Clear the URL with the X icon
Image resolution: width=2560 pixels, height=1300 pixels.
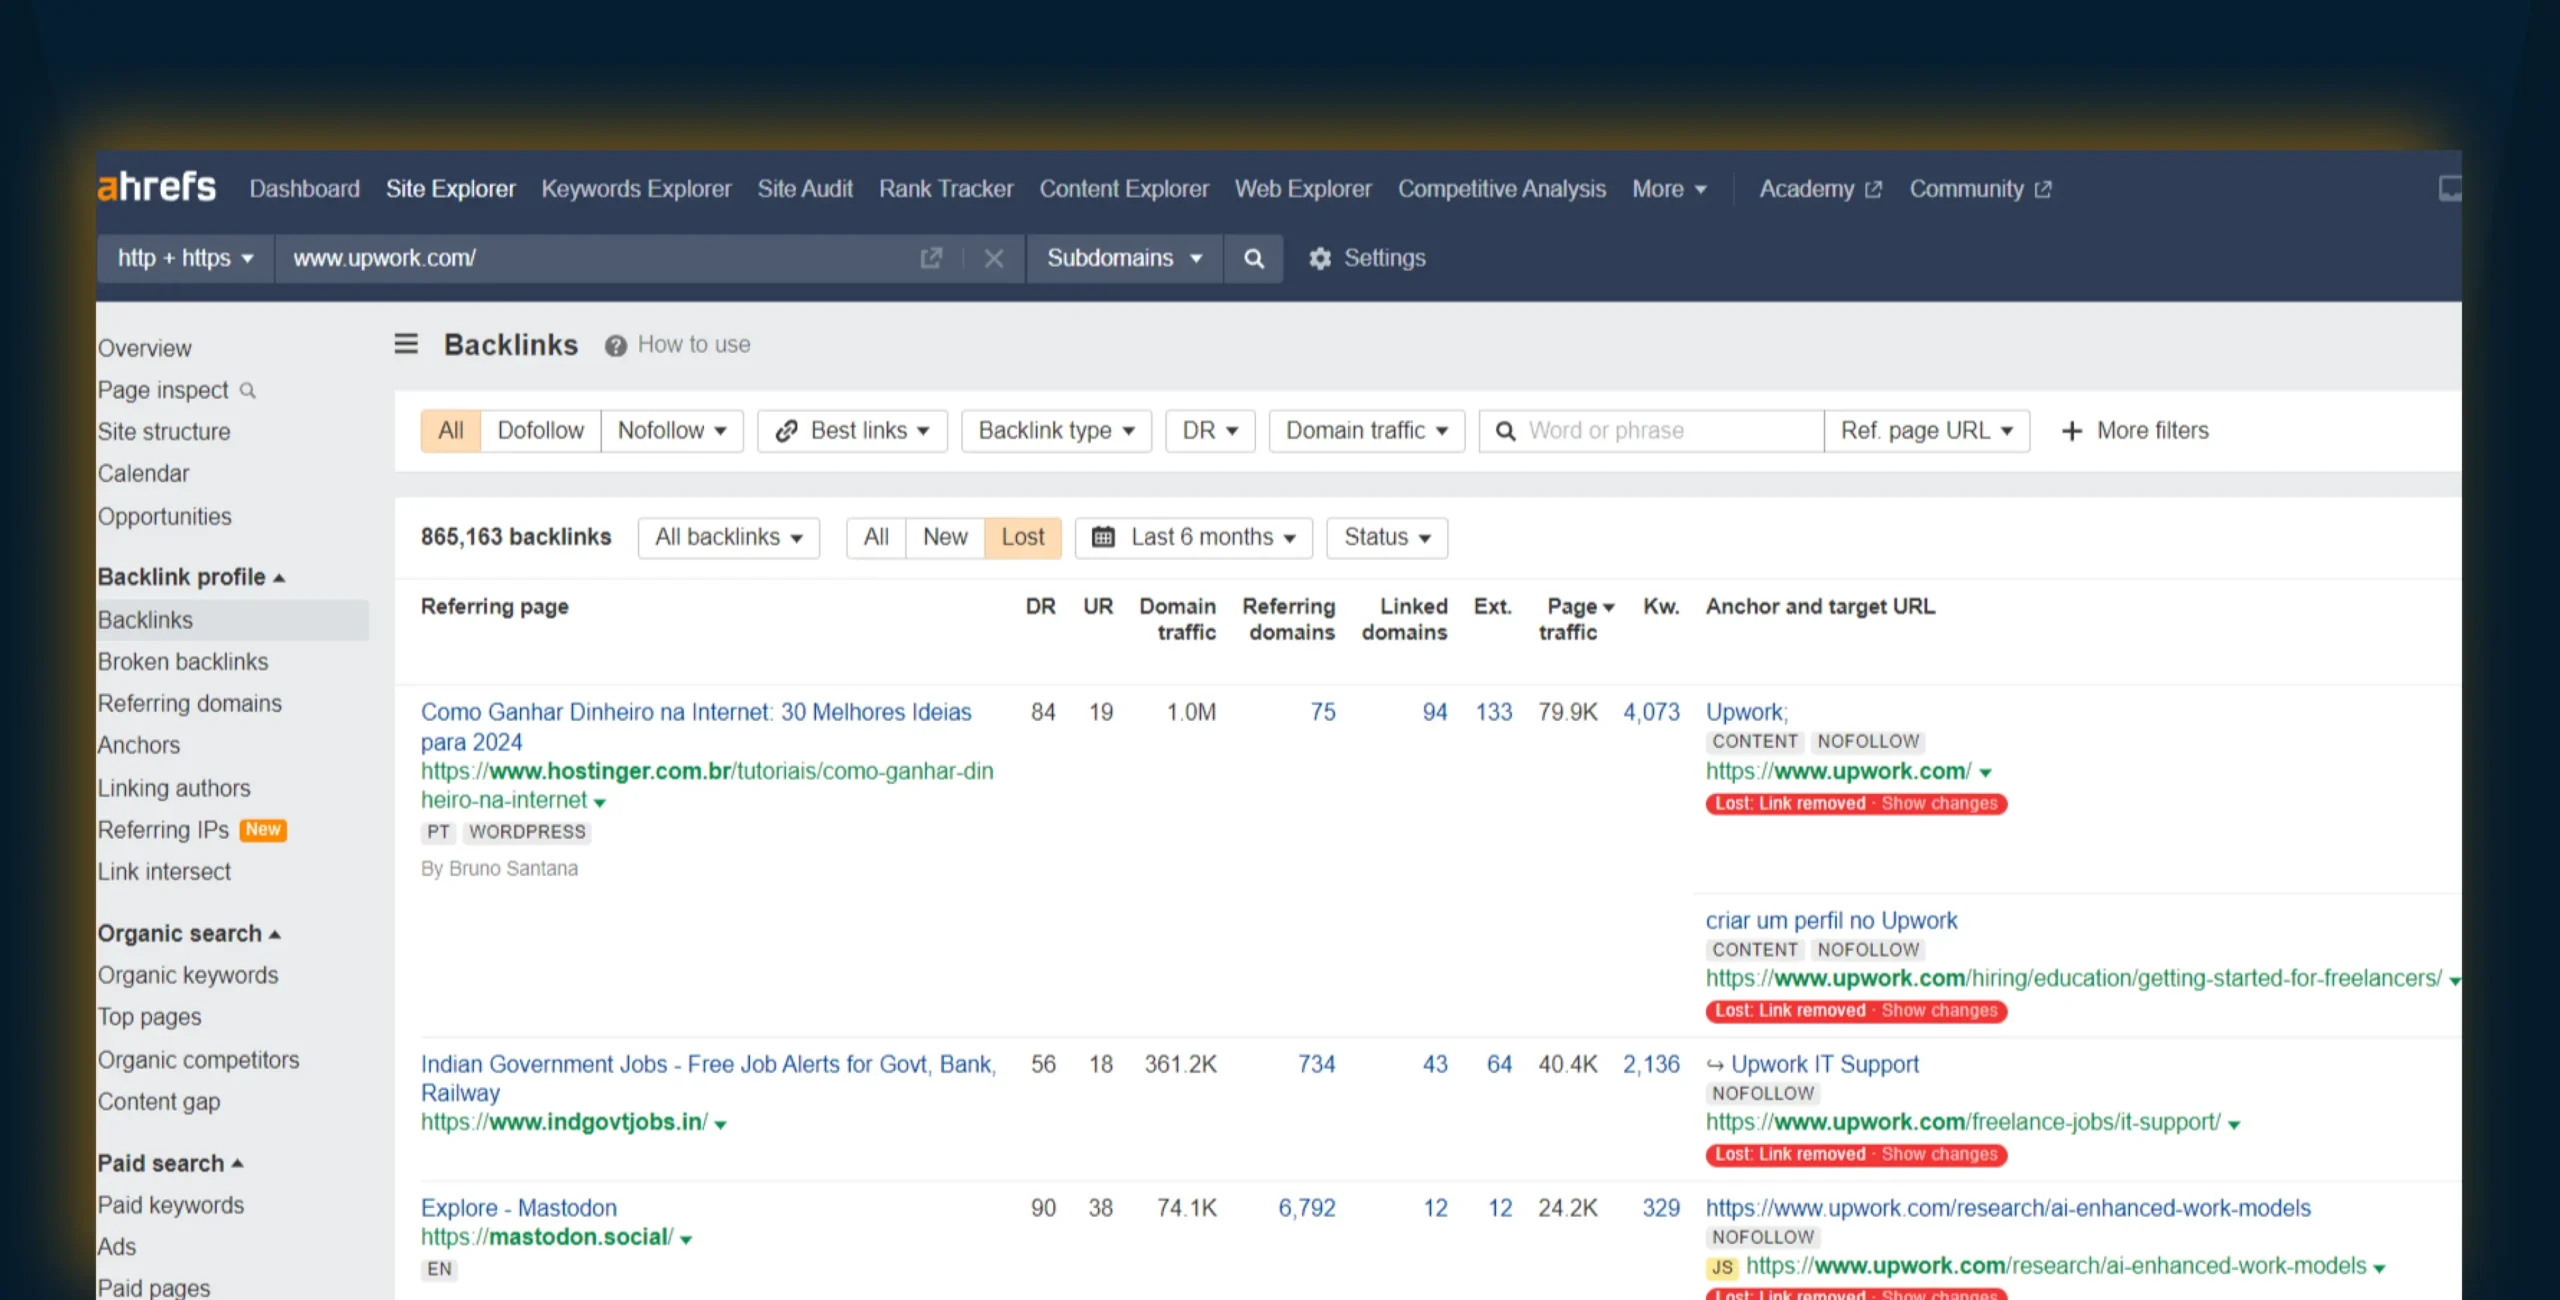993,259
